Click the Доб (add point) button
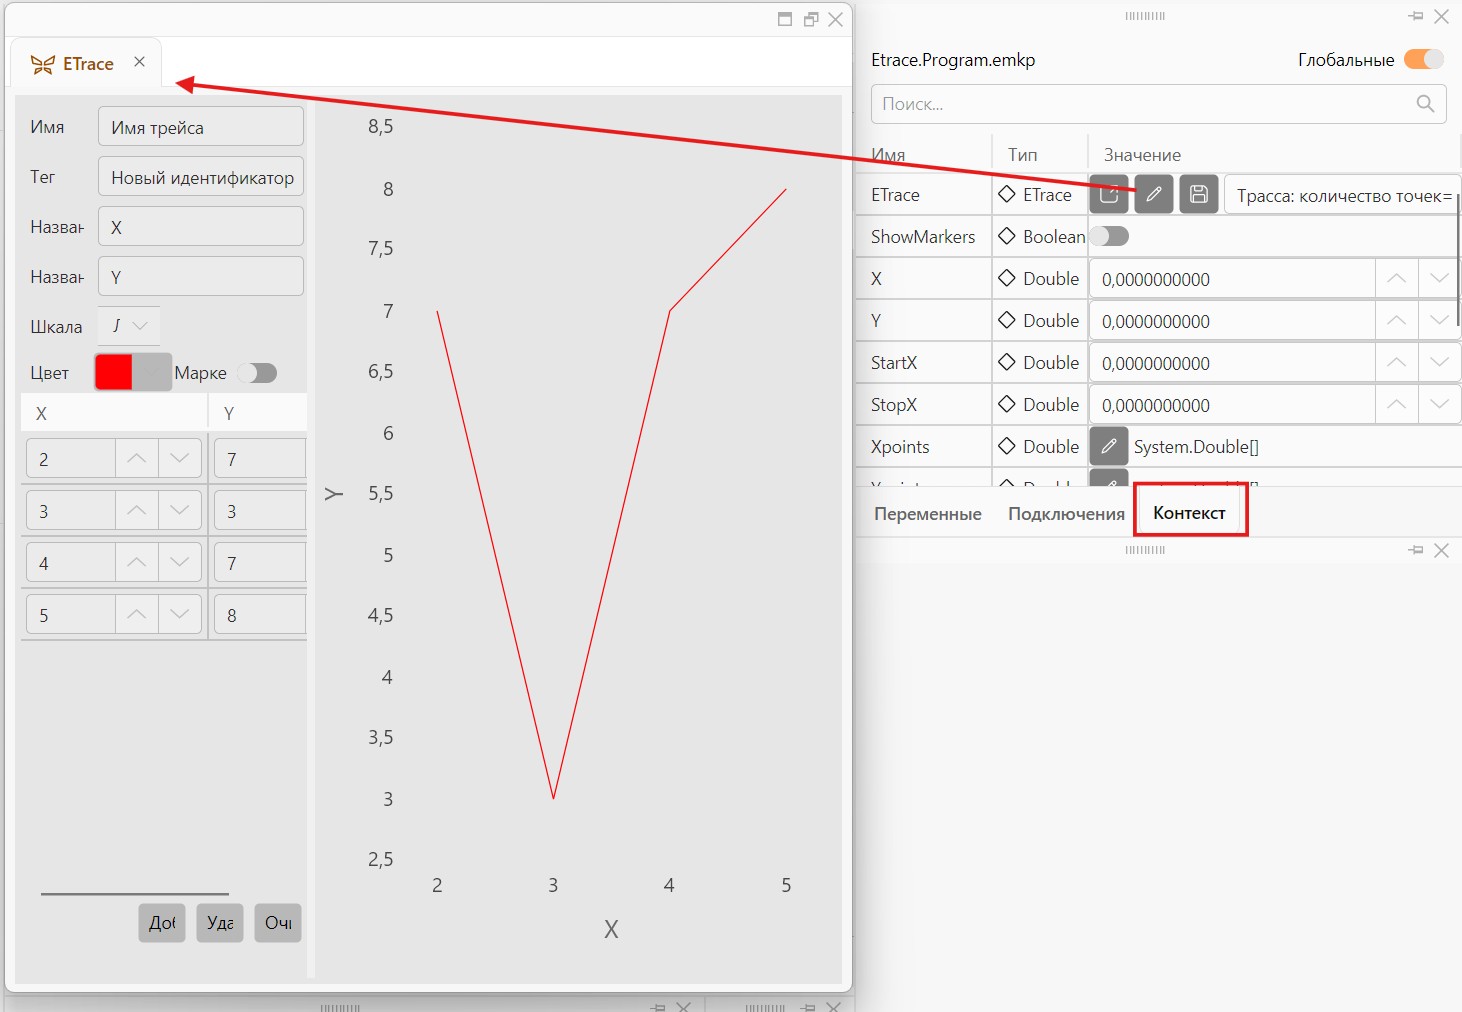 tap(162, 923)
